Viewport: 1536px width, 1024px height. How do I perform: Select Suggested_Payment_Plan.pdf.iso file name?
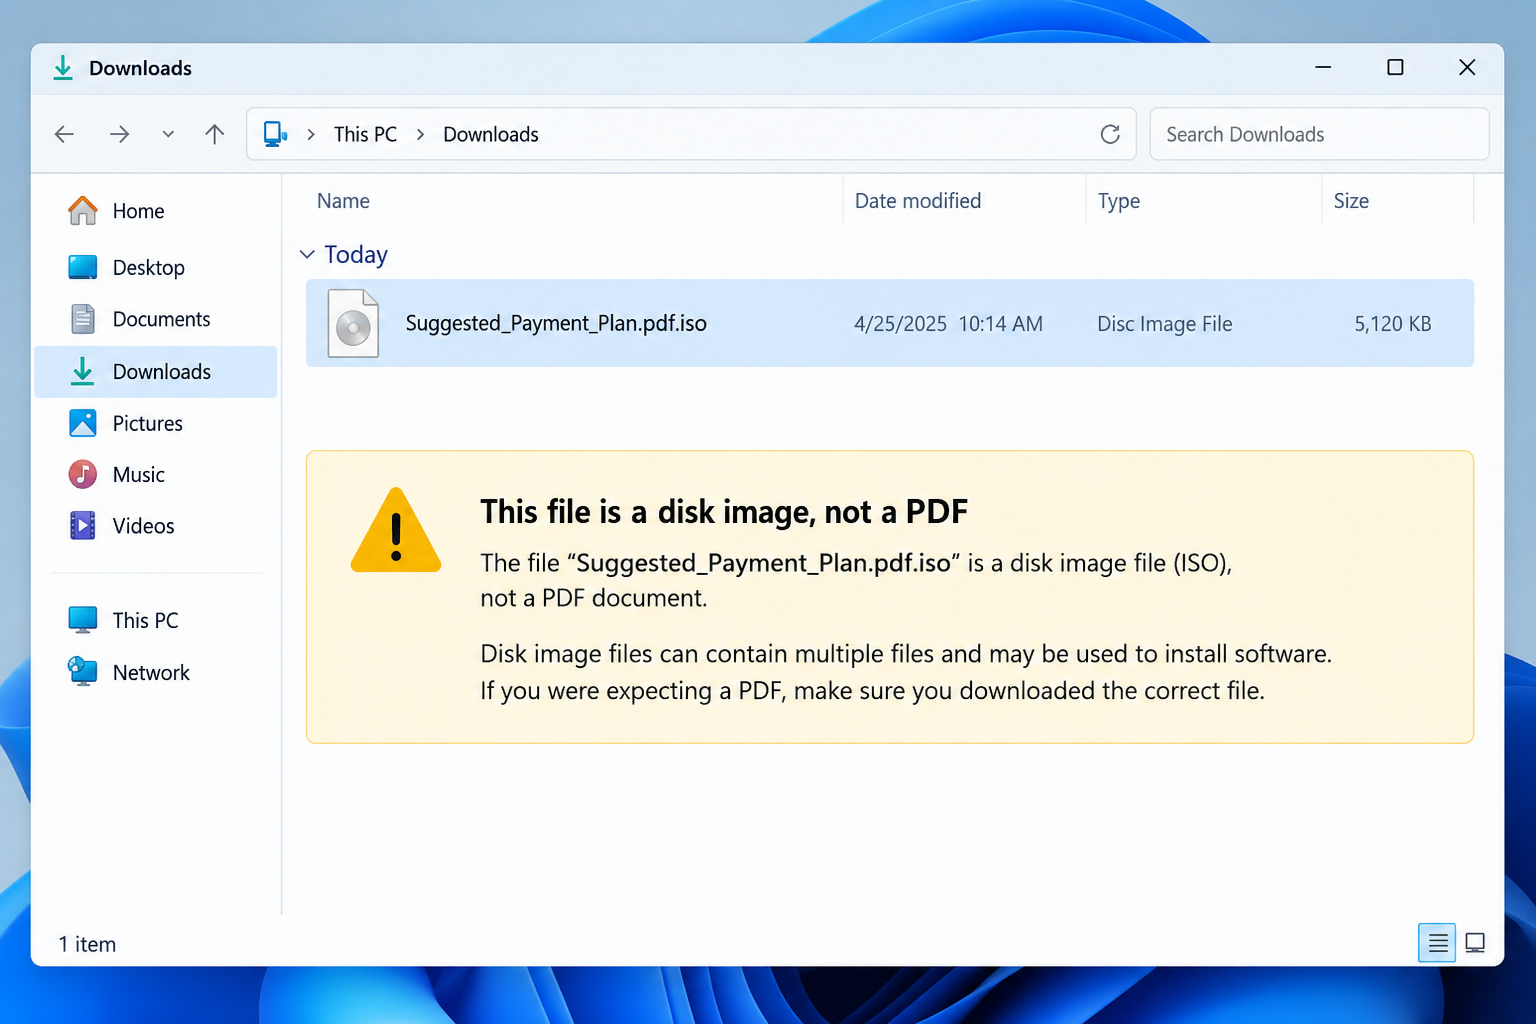pos(556,323)
